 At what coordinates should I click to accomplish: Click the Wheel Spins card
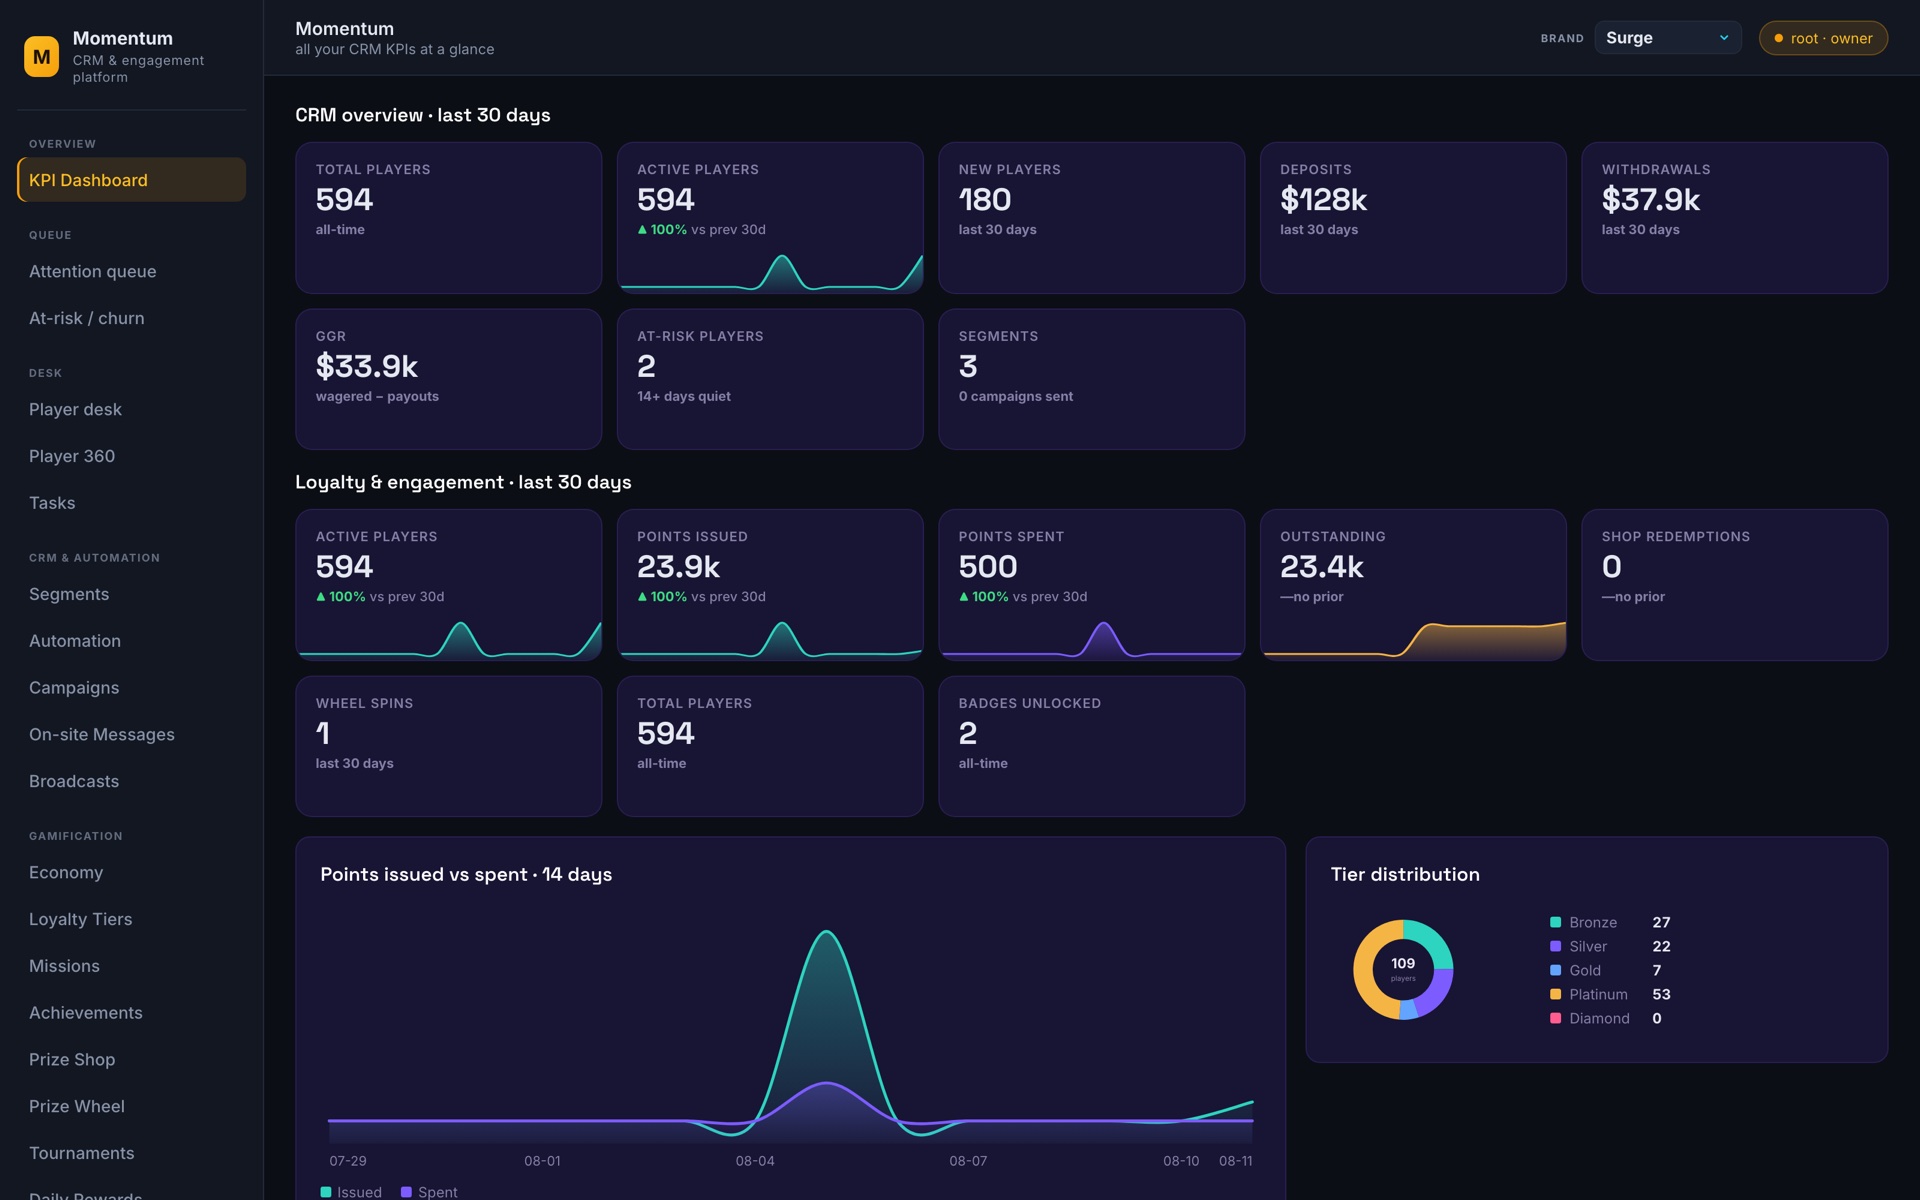click(x=448, y=746)
